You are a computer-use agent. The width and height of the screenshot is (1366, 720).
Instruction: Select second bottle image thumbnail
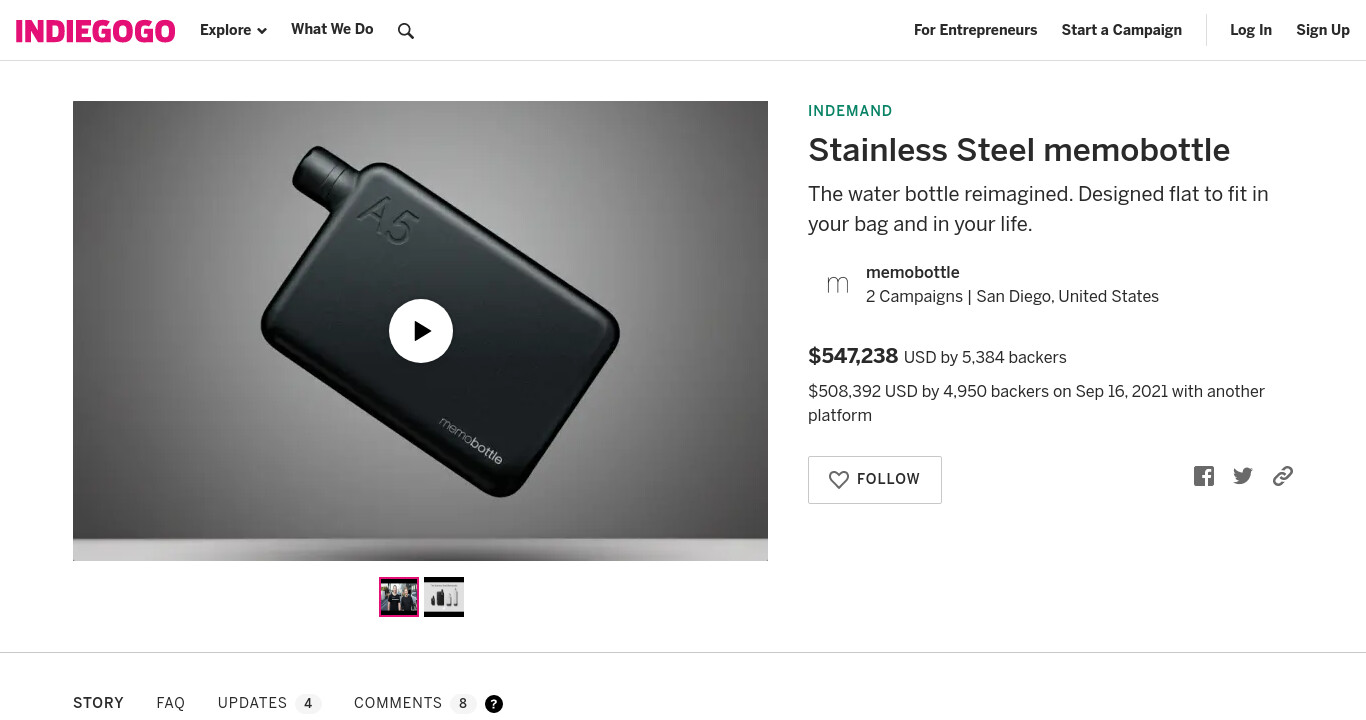coord(444,597)
